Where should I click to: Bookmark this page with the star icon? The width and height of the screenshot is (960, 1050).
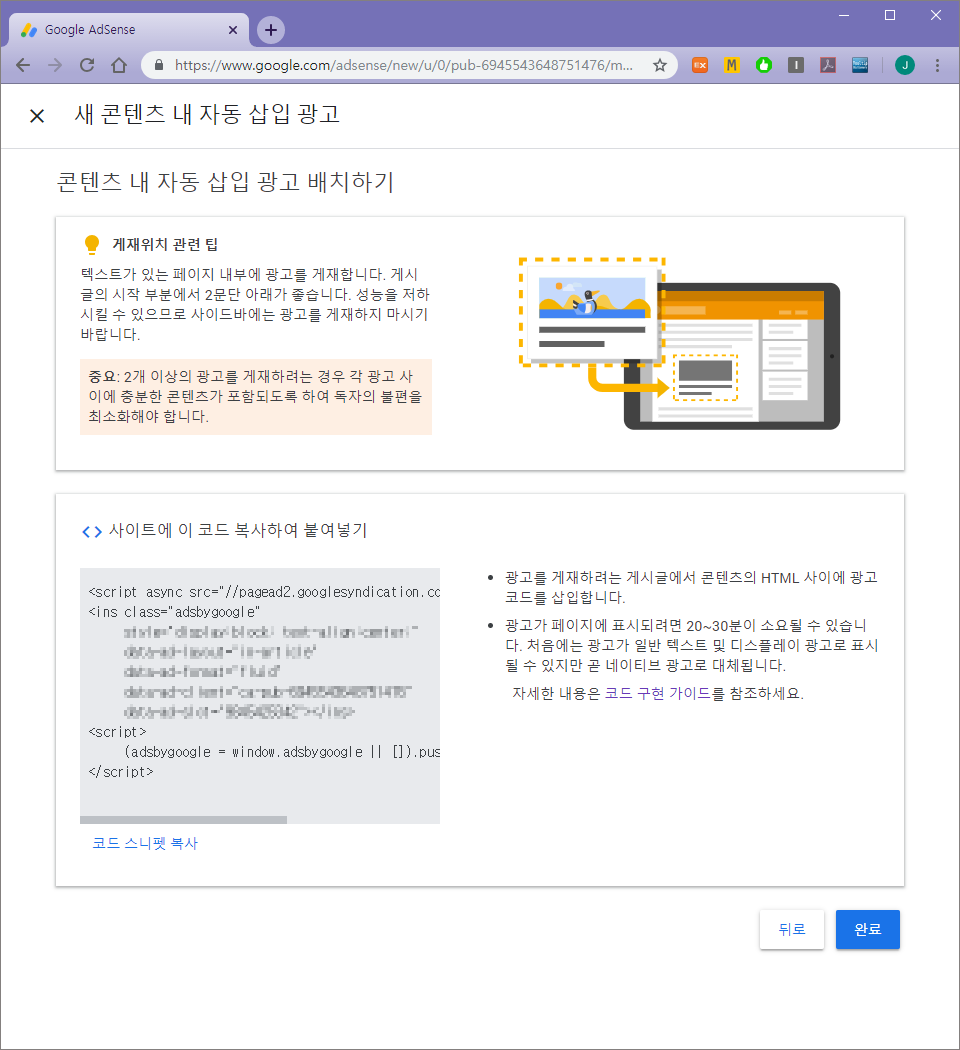[x=660, y=65]
